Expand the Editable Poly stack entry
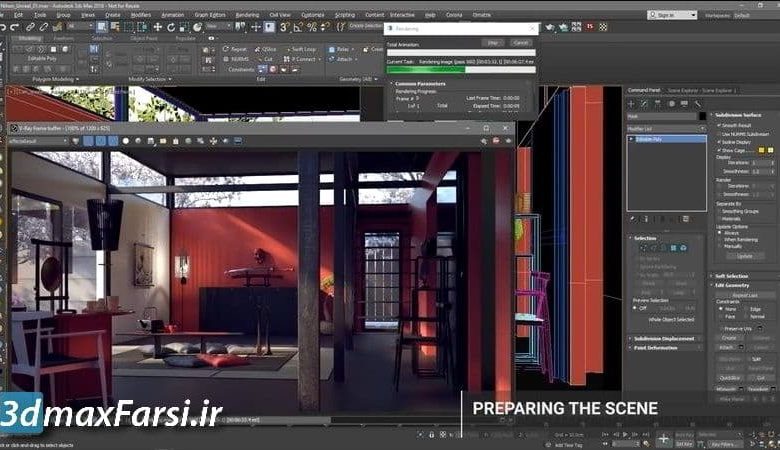This screenshot has width=780, height=450. point(631,139)
